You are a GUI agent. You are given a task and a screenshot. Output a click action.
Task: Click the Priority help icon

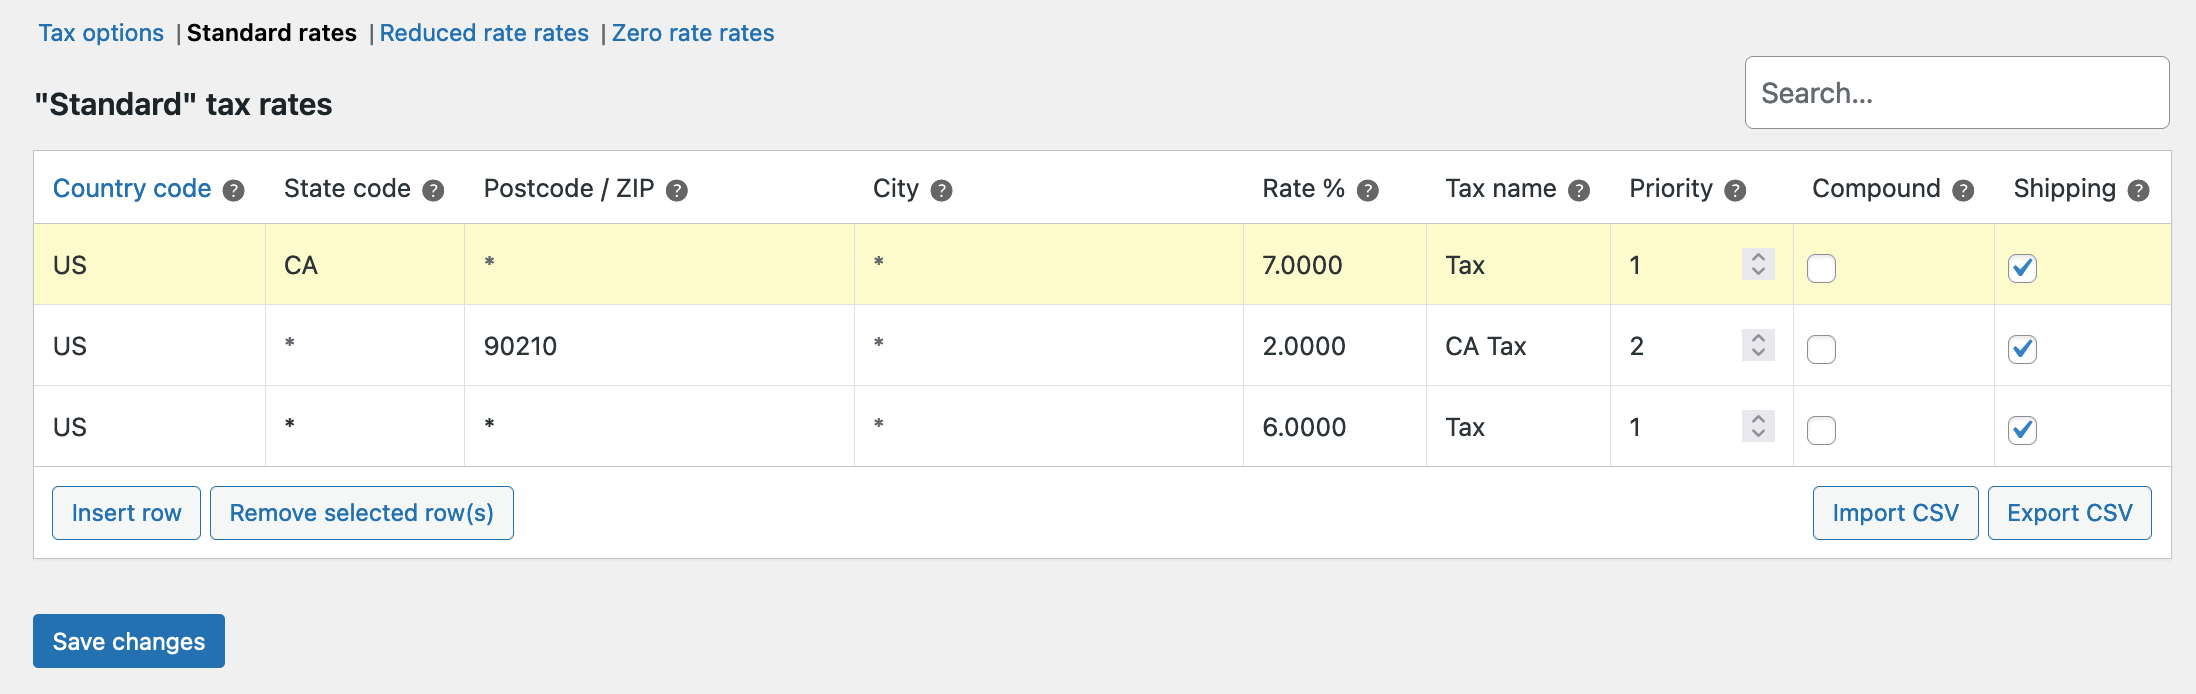pos(1736,190)
